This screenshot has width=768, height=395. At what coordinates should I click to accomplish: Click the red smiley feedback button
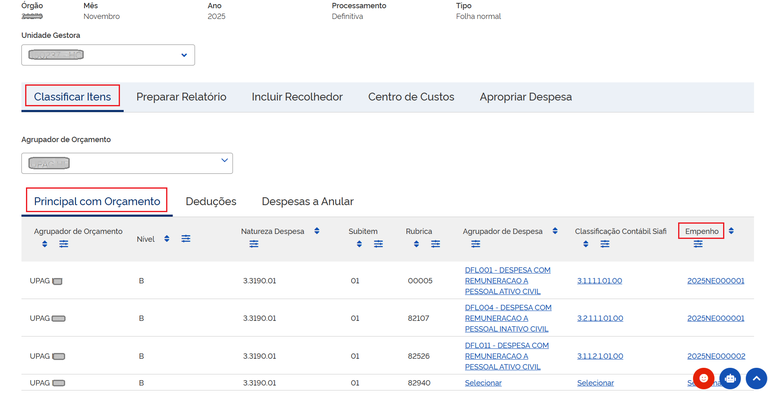(704, 378)
